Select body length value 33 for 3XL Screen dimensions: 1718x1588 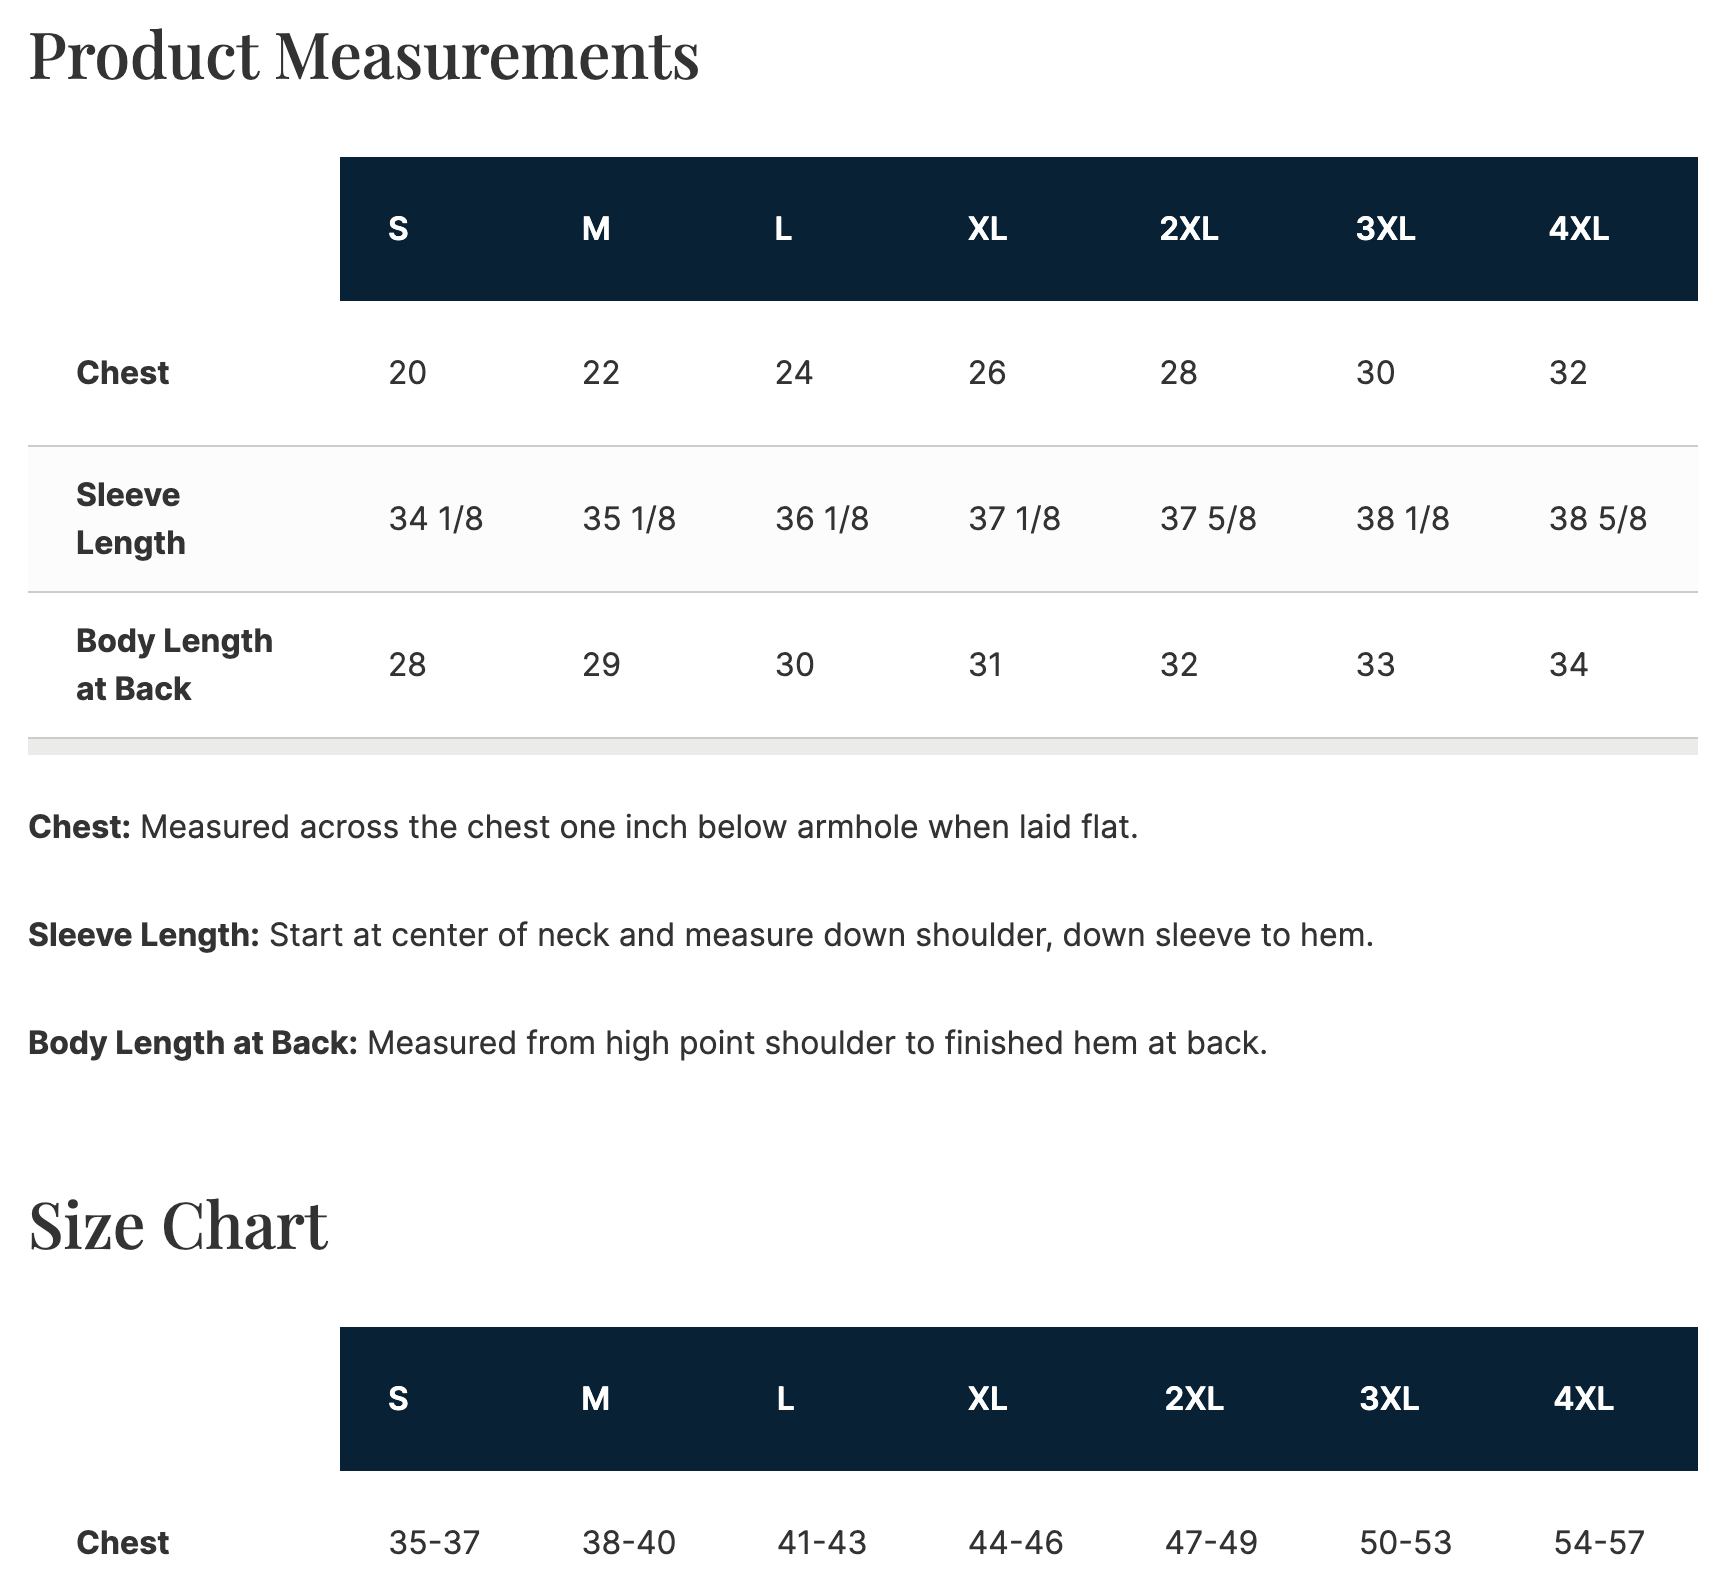coord(1375,664)
